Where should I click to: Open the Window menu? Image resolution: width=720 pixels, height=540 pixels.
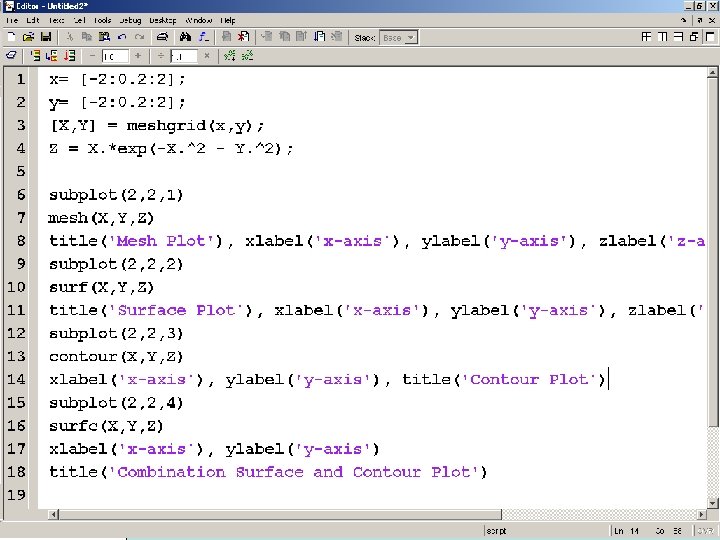coord(198,20)
